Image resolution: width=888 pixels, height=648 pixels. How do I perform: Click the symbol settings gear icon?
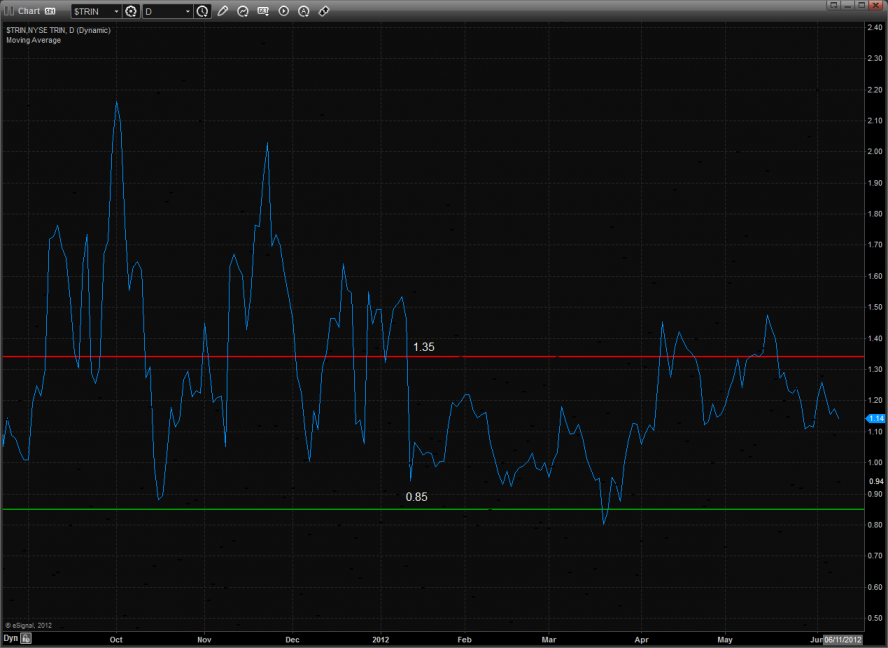[130, 11]
